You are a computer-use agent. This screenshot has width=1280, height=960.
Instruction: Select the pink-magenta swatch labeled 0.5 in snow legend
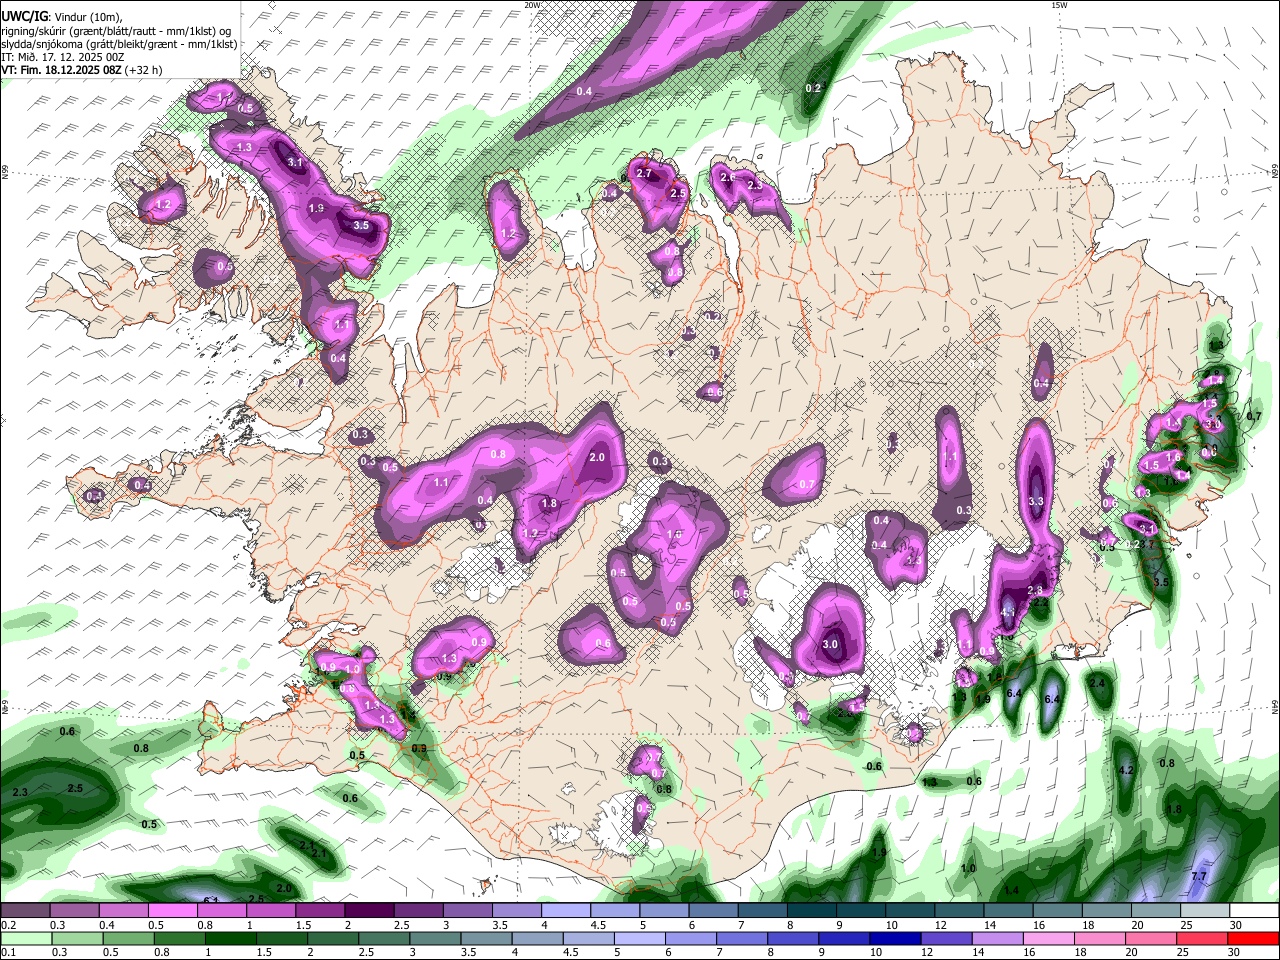171,910
